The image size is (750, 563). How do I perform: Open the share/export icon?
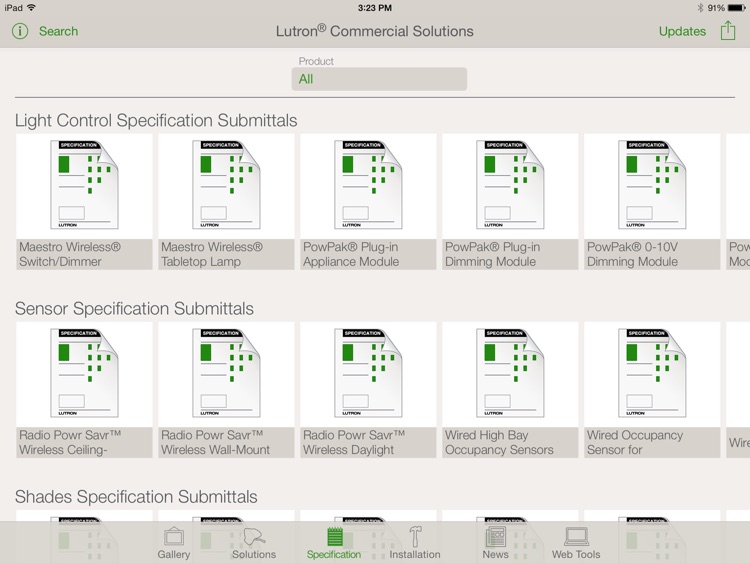pos(728,31)
